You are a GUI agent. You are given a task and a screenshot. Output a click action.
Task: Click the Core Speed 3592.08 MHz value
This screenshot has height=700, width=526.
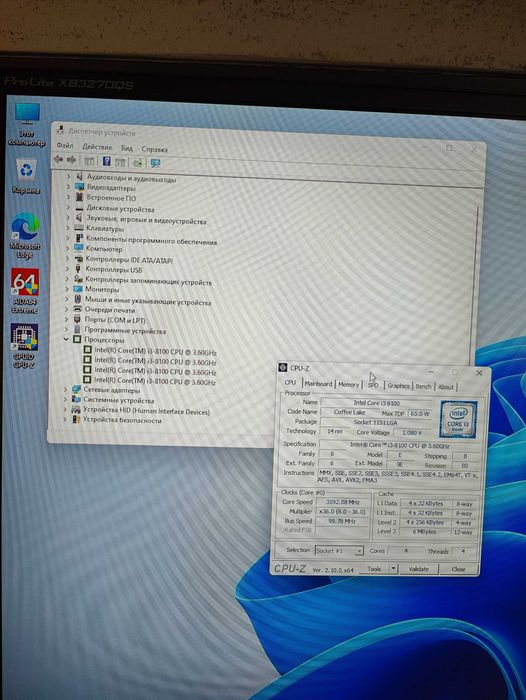[343, 502]
